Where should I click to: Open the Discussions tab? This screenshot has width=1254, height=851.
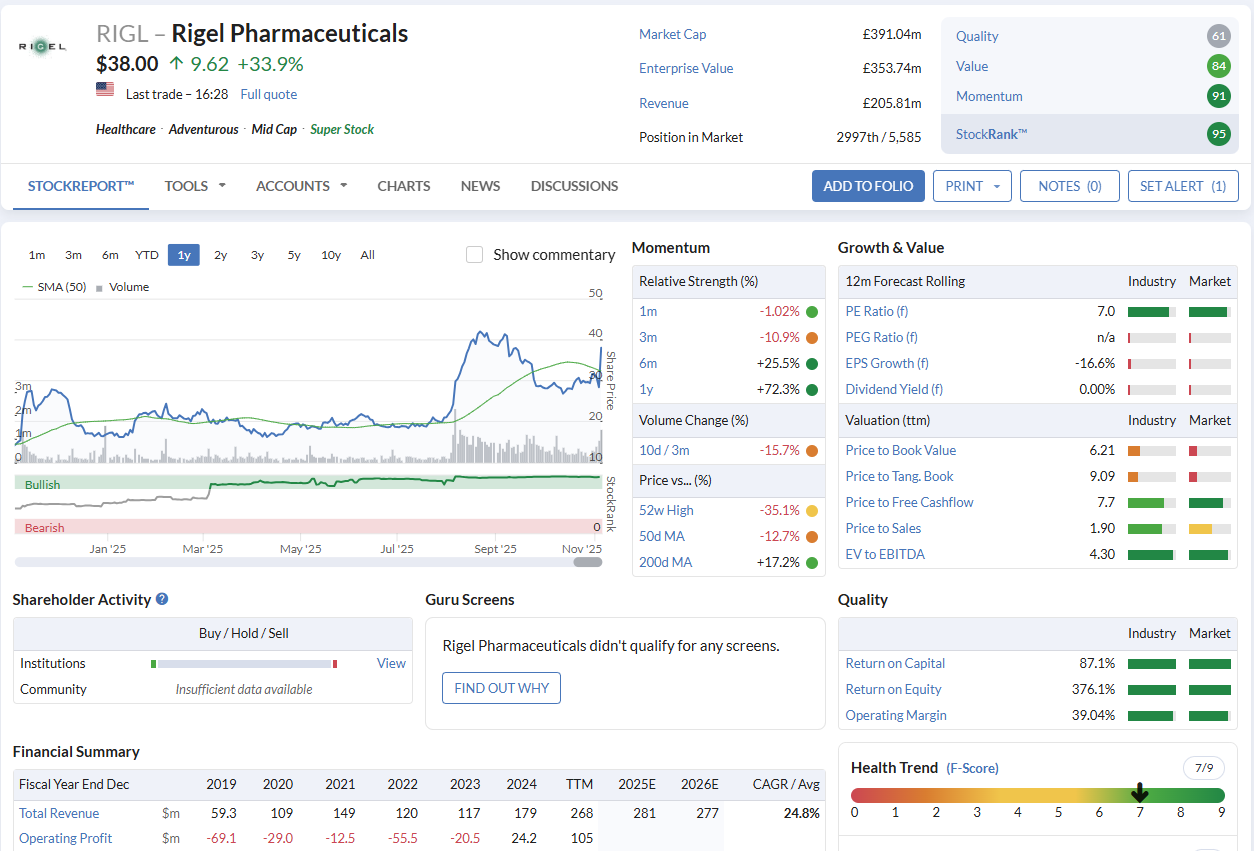coord(574,186)
